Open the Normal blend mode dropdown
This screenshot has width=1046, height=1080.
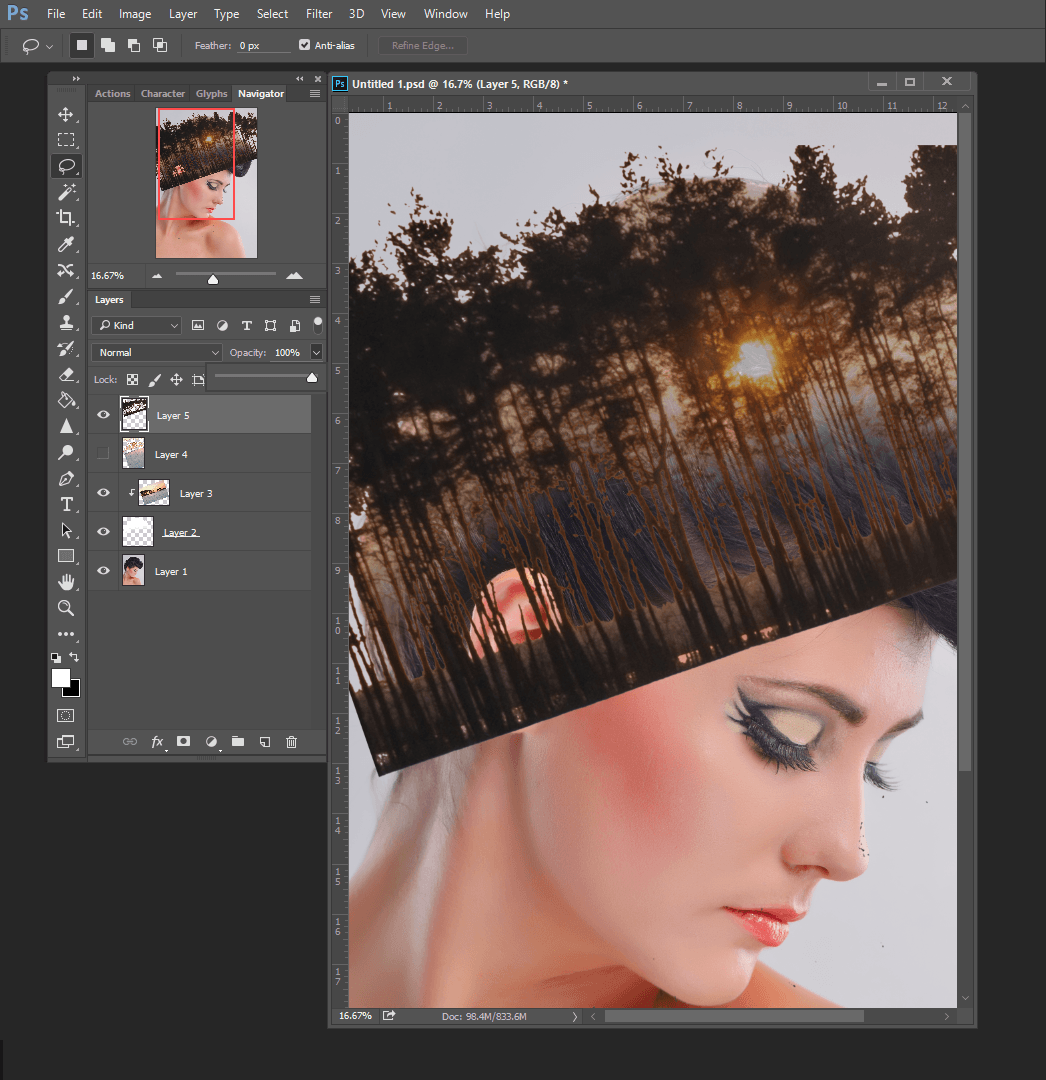pyautogui.click(x=156, y=352)
